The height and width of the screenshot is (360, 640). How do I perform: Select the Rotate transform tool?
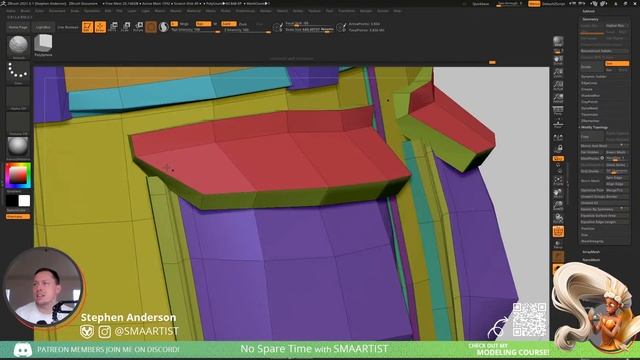point(138,27)
